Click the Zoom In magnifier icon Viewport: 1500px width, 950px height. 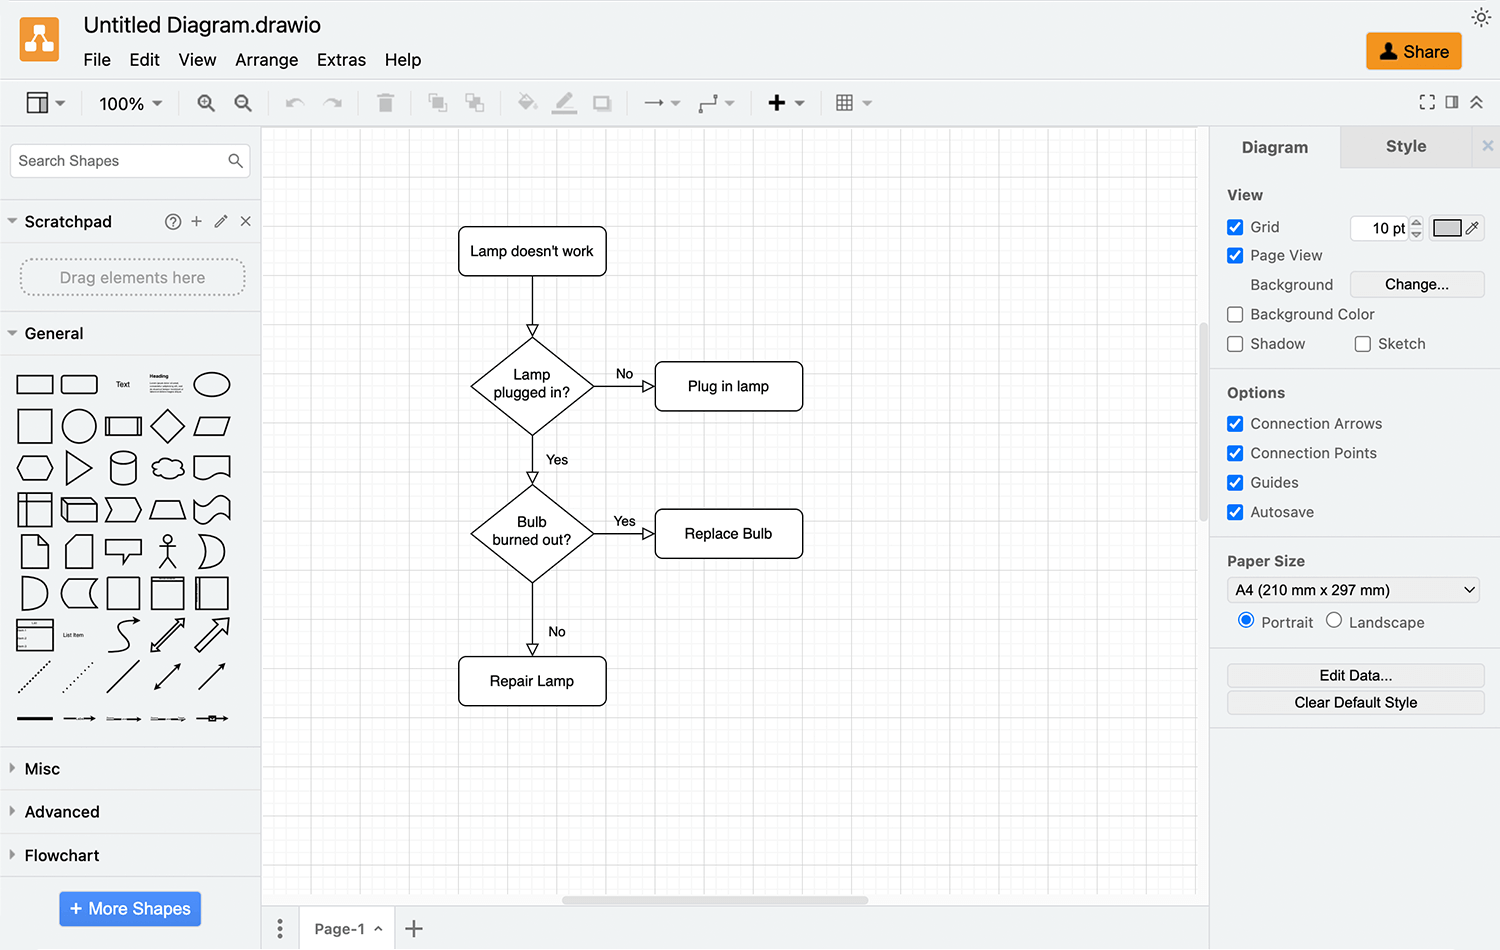coord(206,103)
